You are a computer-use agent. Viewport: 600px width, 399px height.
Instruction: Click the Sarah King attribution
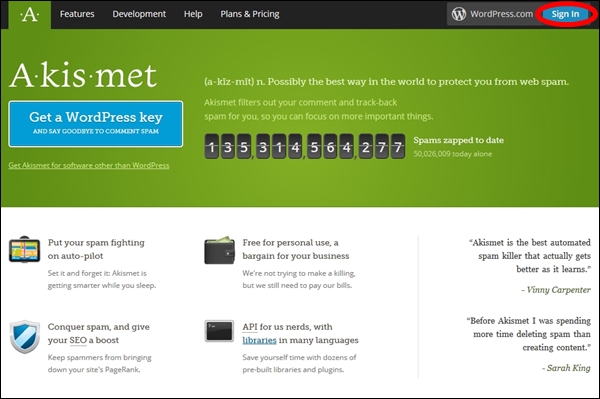pyautogui.click(x=566, y=368)
